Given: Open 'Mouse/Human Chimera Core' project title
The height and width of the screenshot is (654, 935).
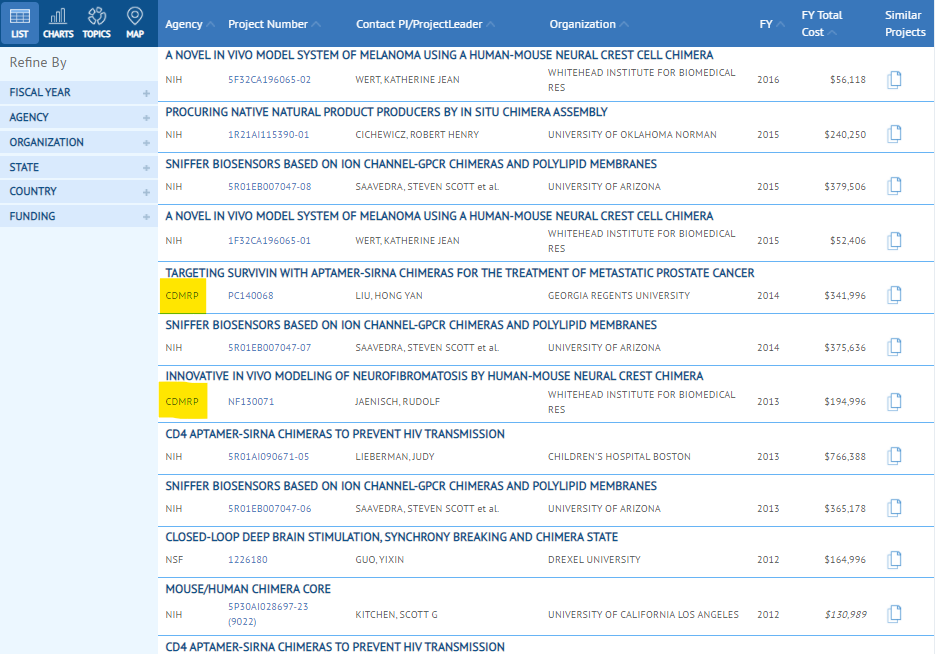Looking at the screenshot, I should 248,589.
